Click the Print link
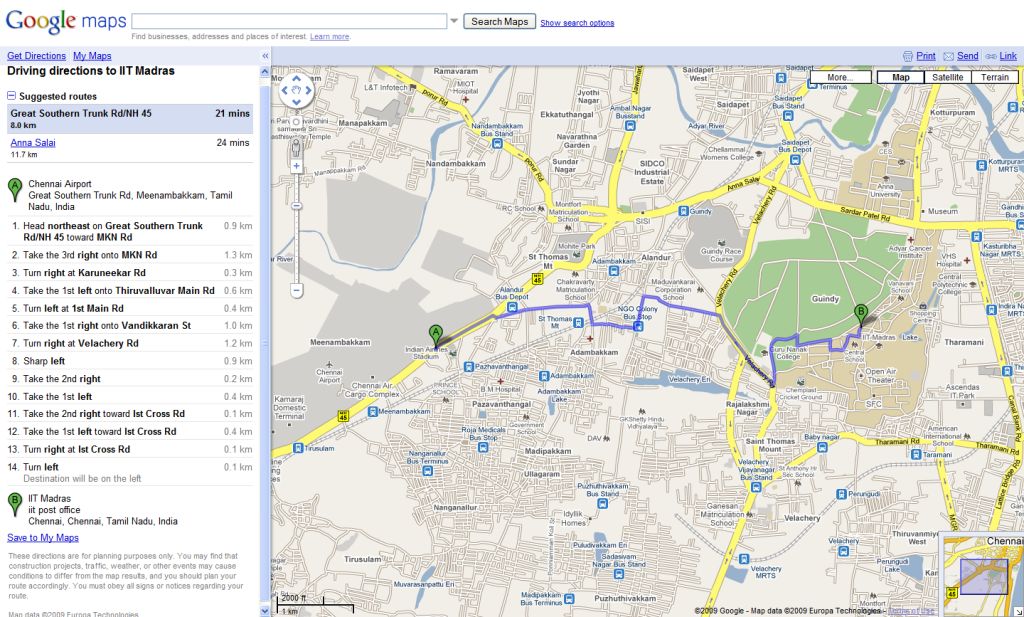The height and width of the screenshot is (617, 1024). point(925,56)
